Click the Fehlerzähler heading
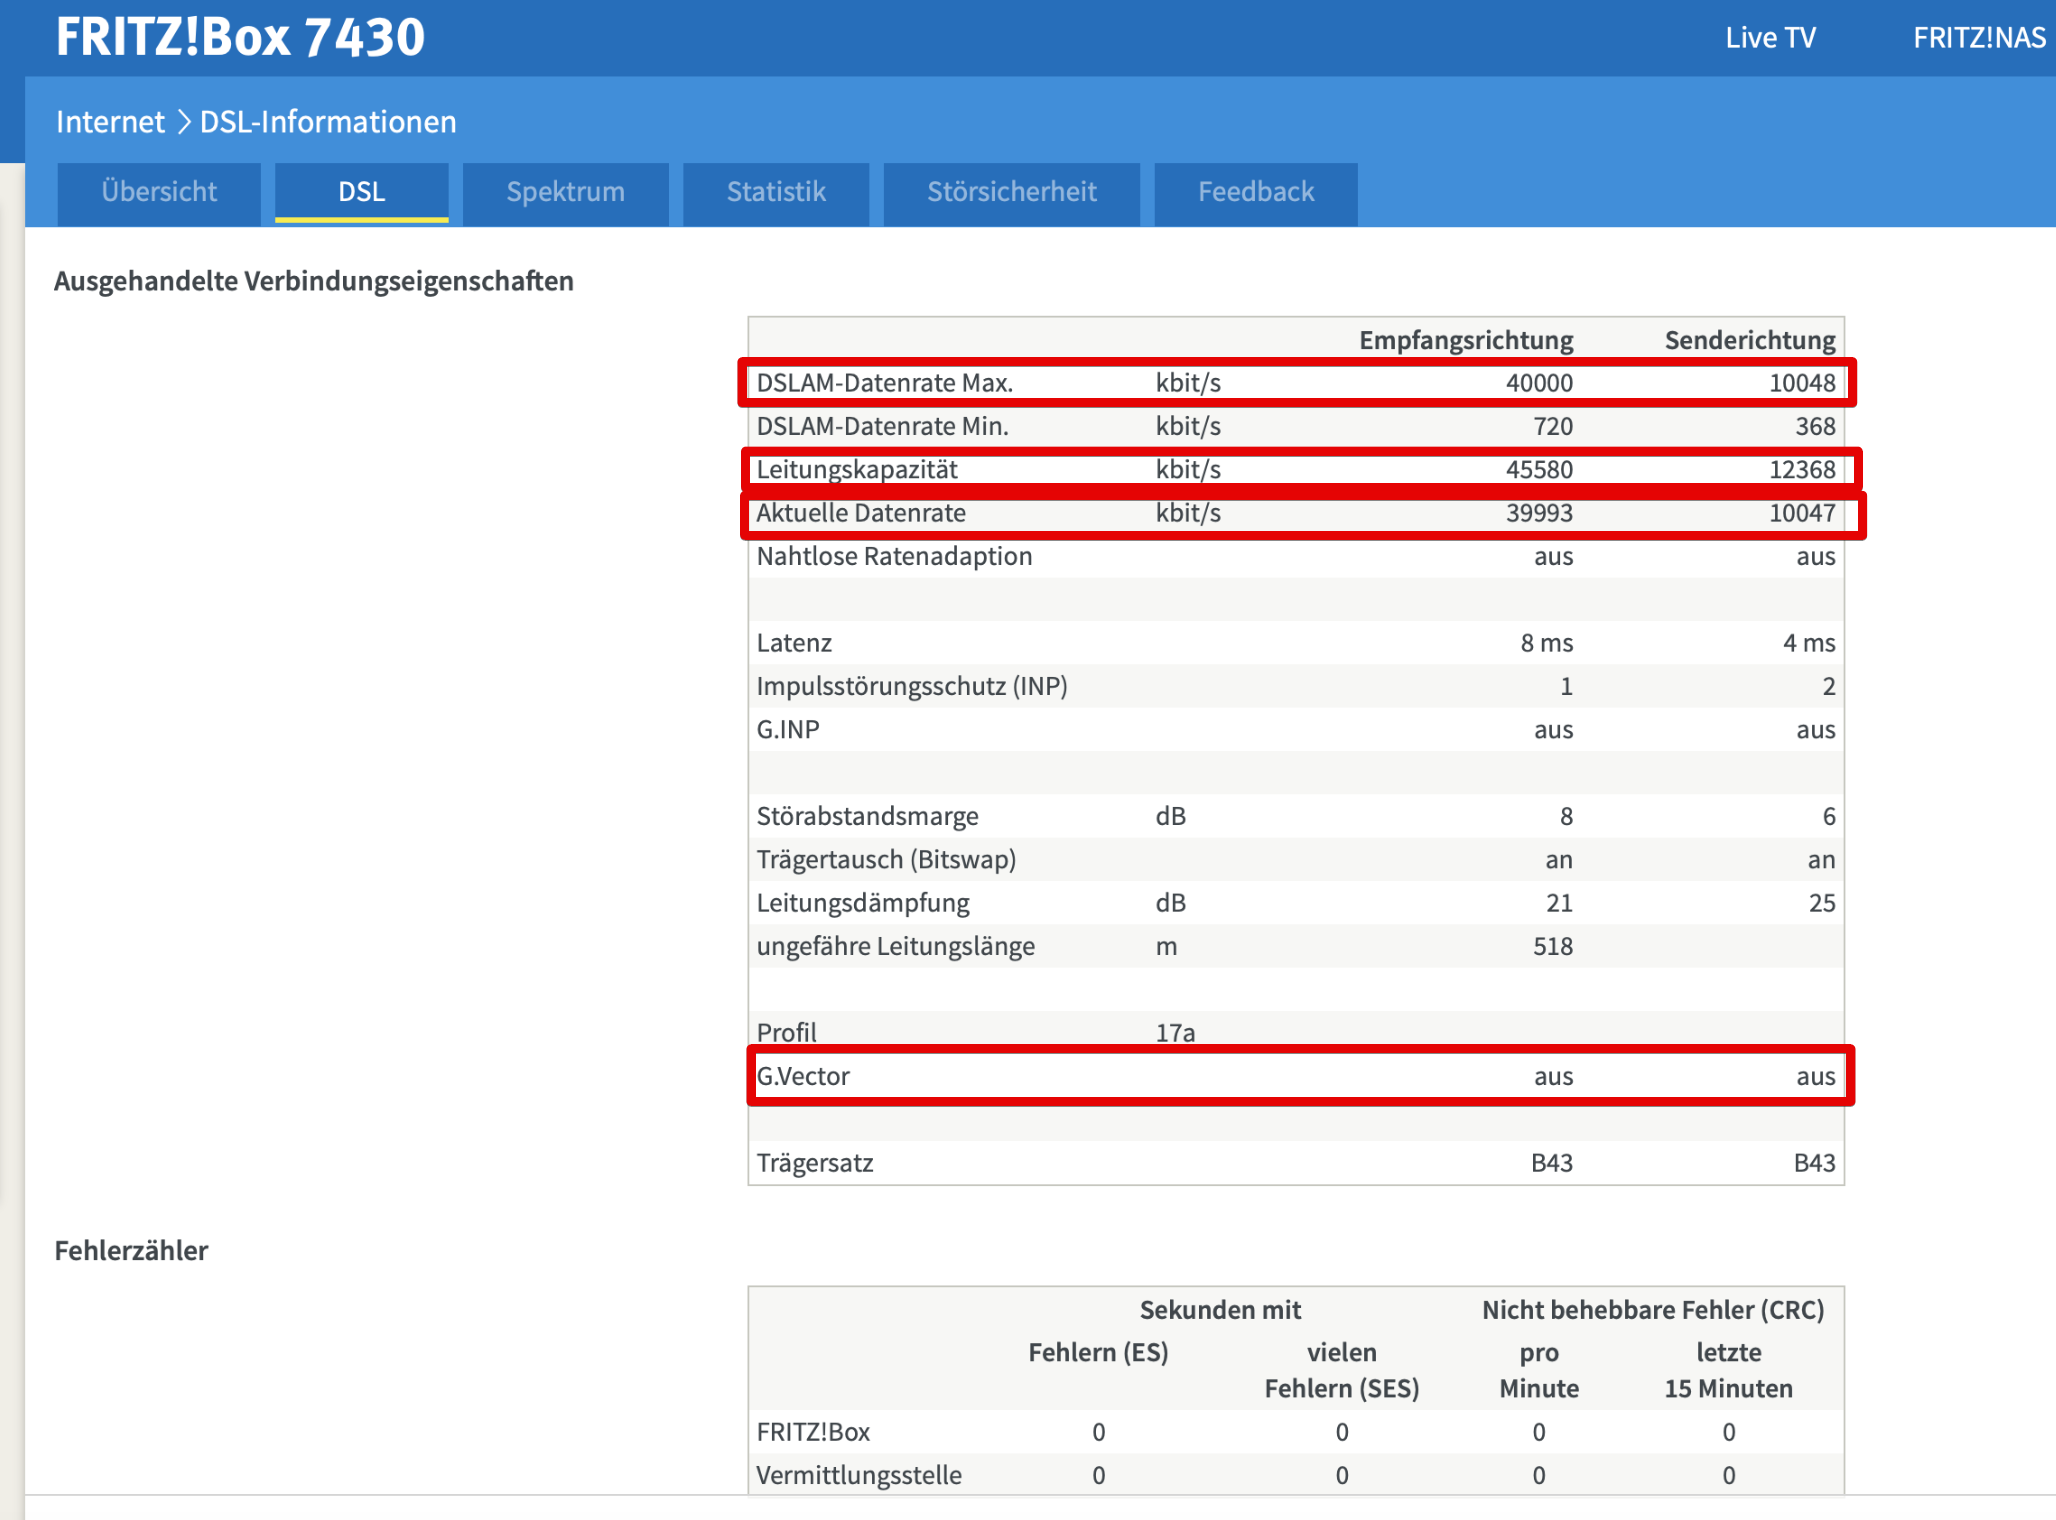The image size is (2056, 1520). 131,1251
